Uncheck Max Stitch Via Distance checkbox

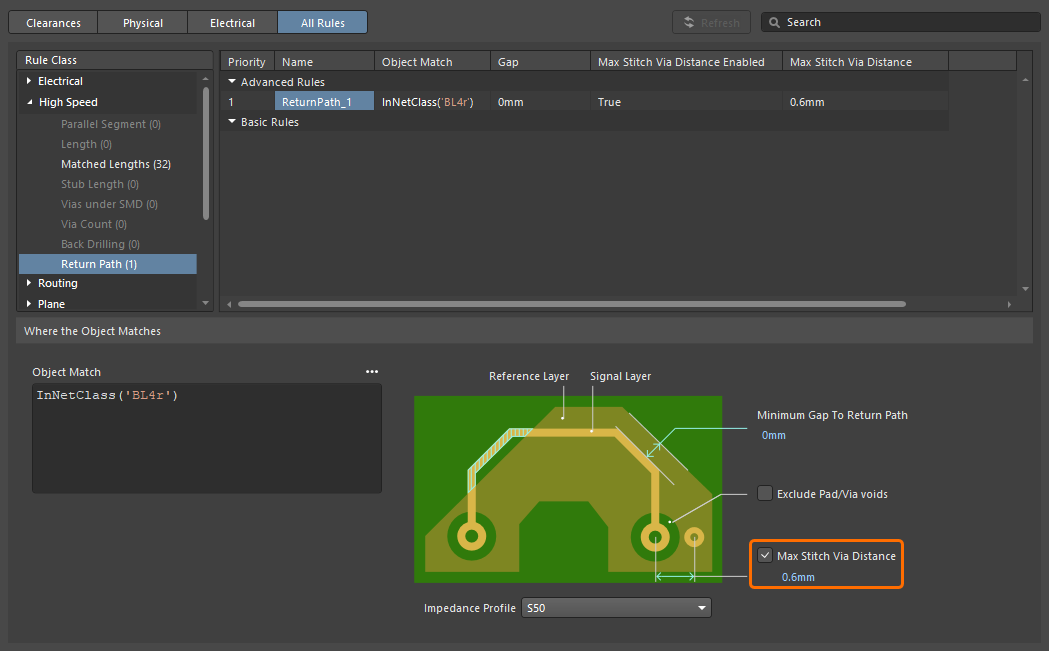765,555
